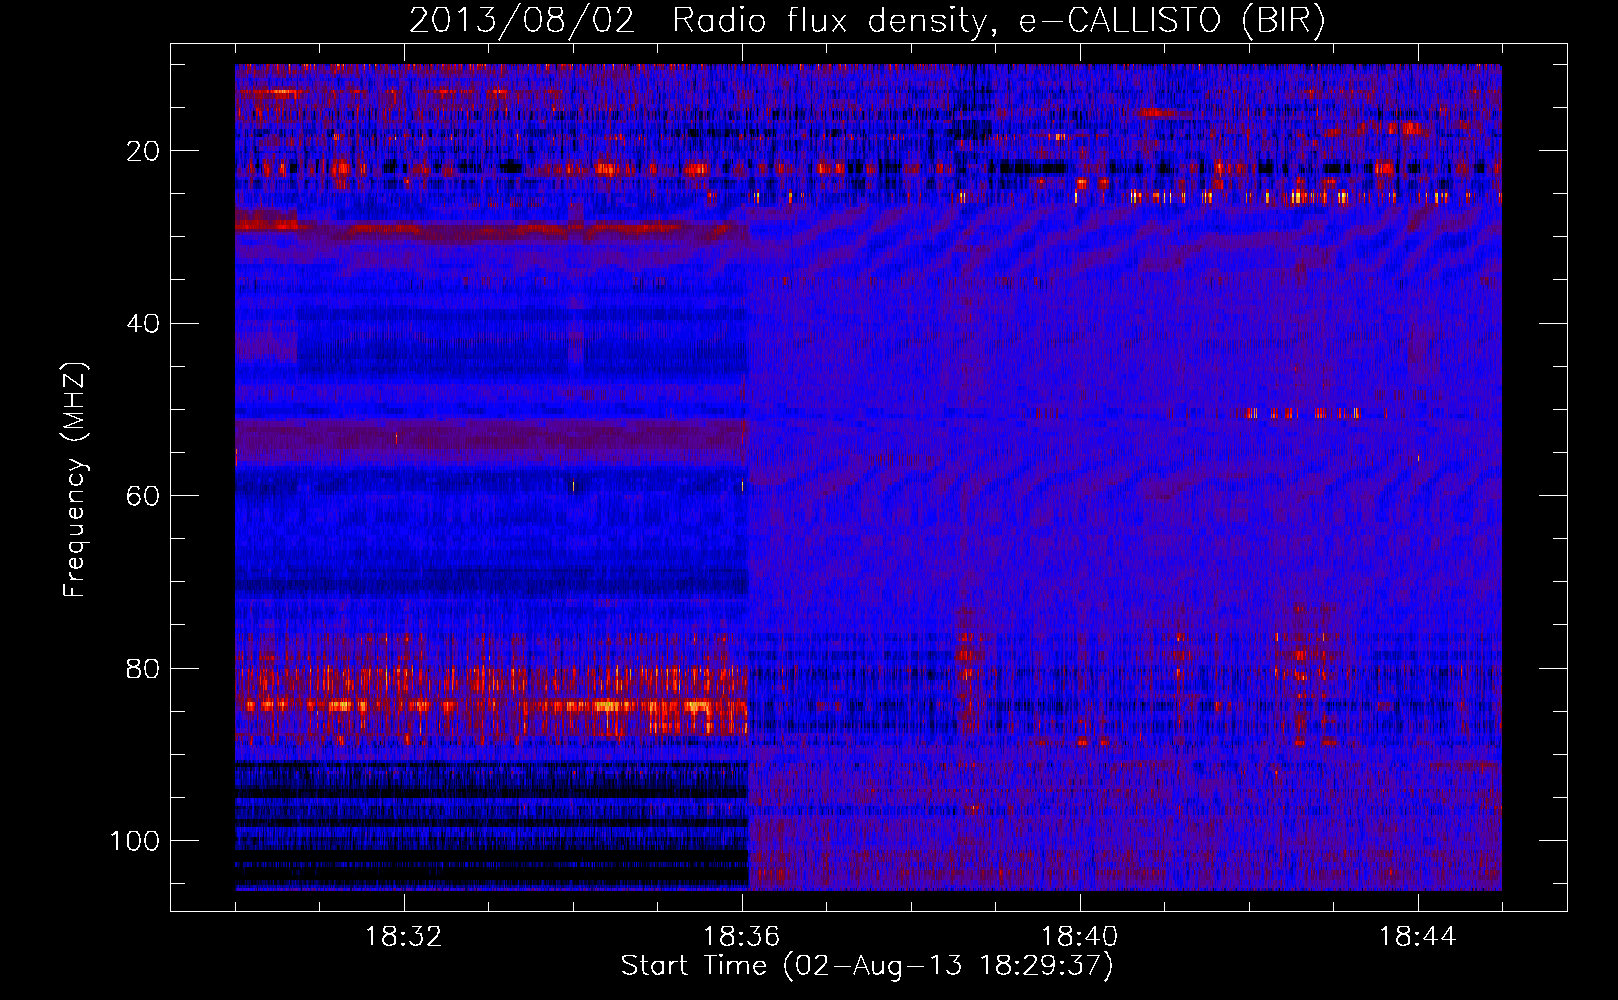Click the 20 MHz frequency tick label
Viewport: 1618px width, 1000px height.
143,151
